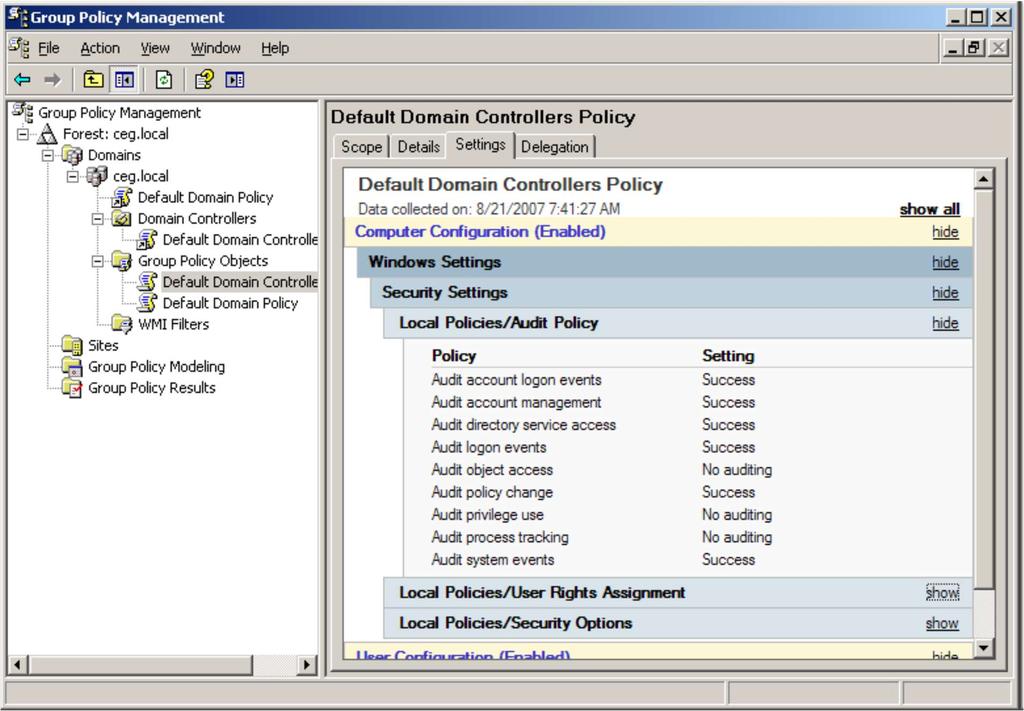Screen dimensions: 1024x711
Task: Click the Up one level toolbar icon
Action: click(x=93, y=80)
